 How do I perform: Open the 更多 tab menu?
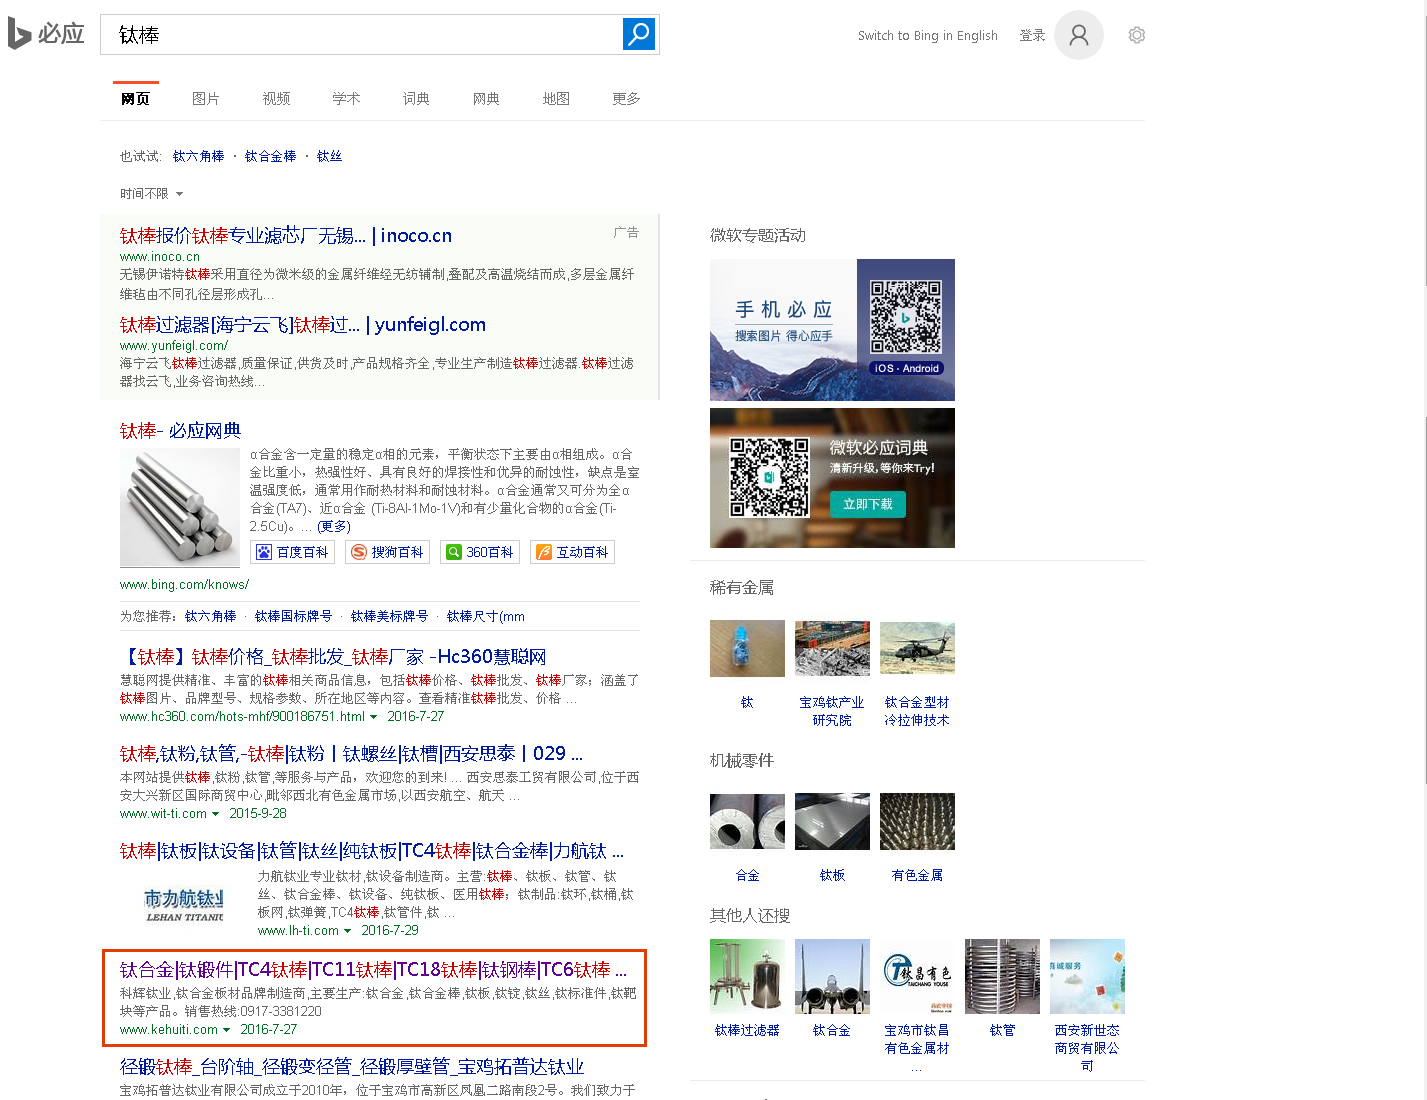(x=626, y=98)
